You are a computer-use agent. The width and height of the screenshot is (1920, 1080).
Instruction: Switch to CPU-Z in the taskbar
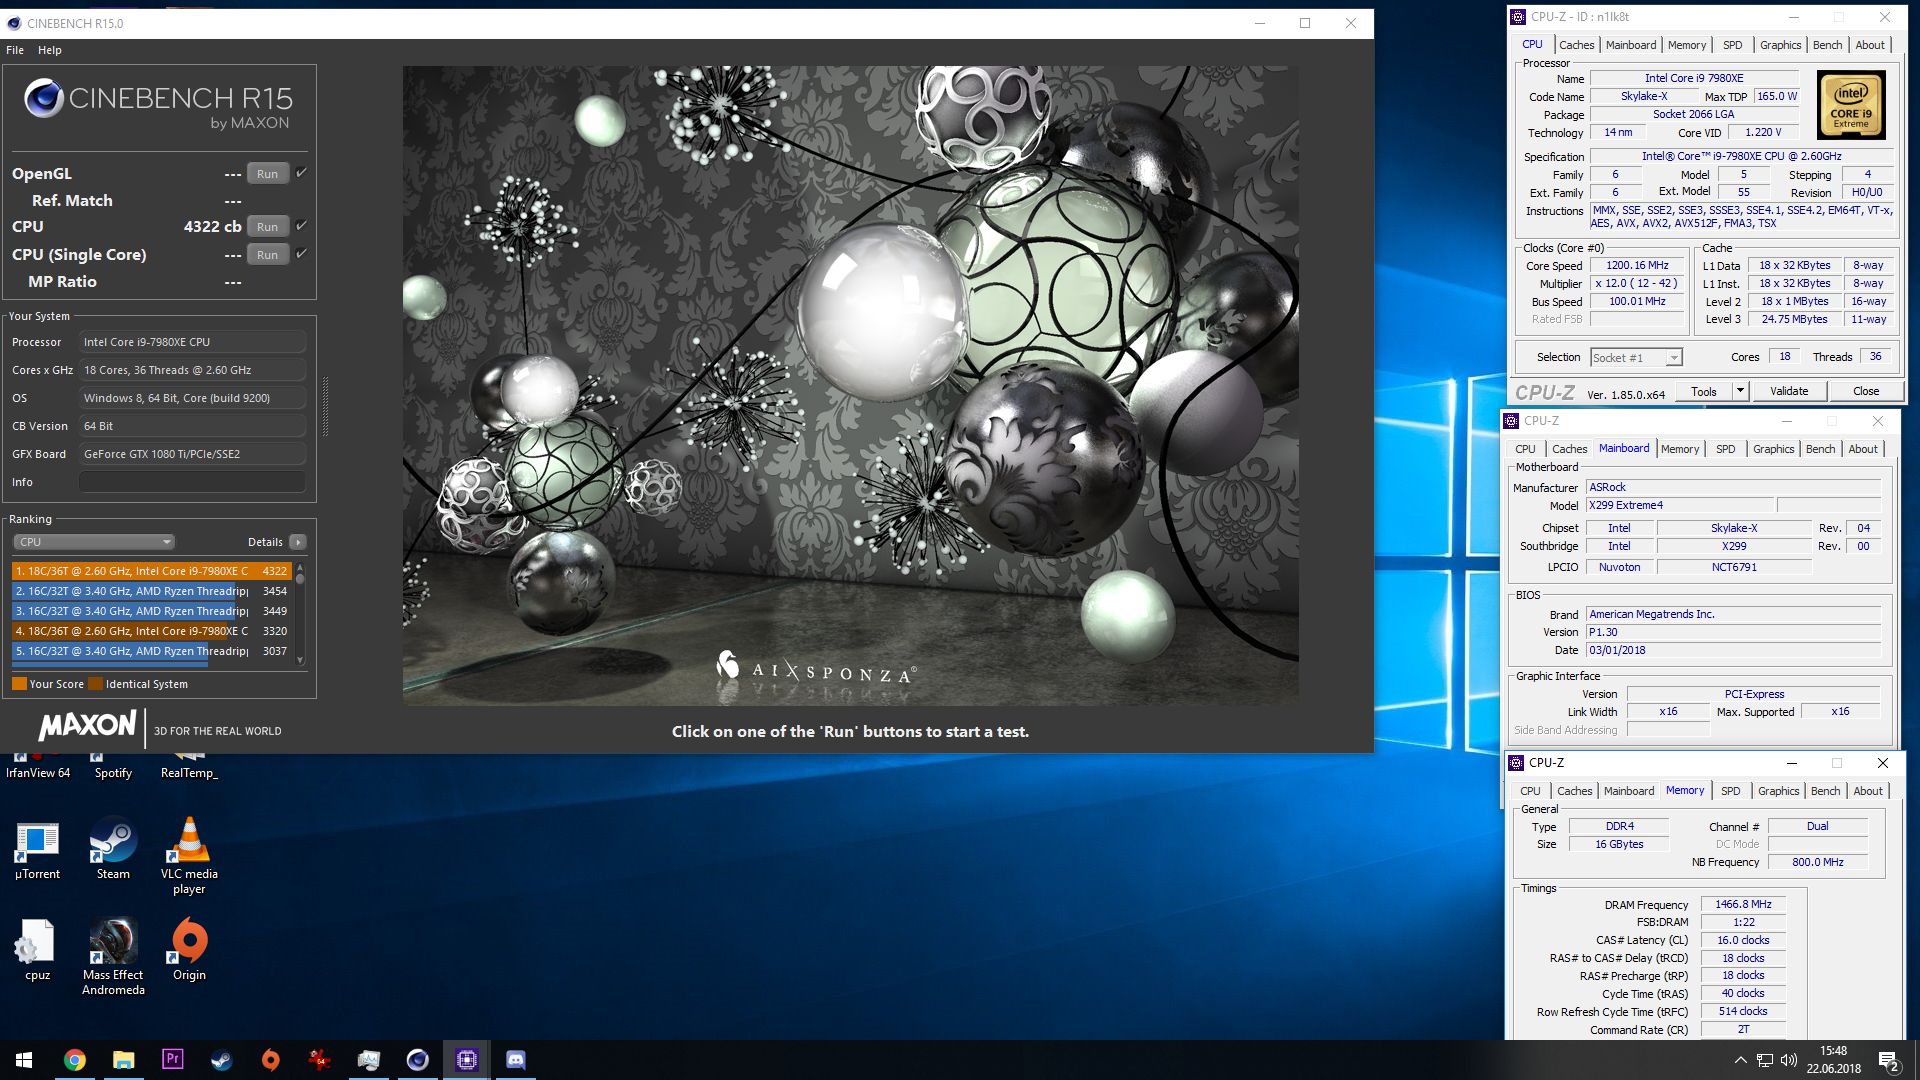point(466,1060)
